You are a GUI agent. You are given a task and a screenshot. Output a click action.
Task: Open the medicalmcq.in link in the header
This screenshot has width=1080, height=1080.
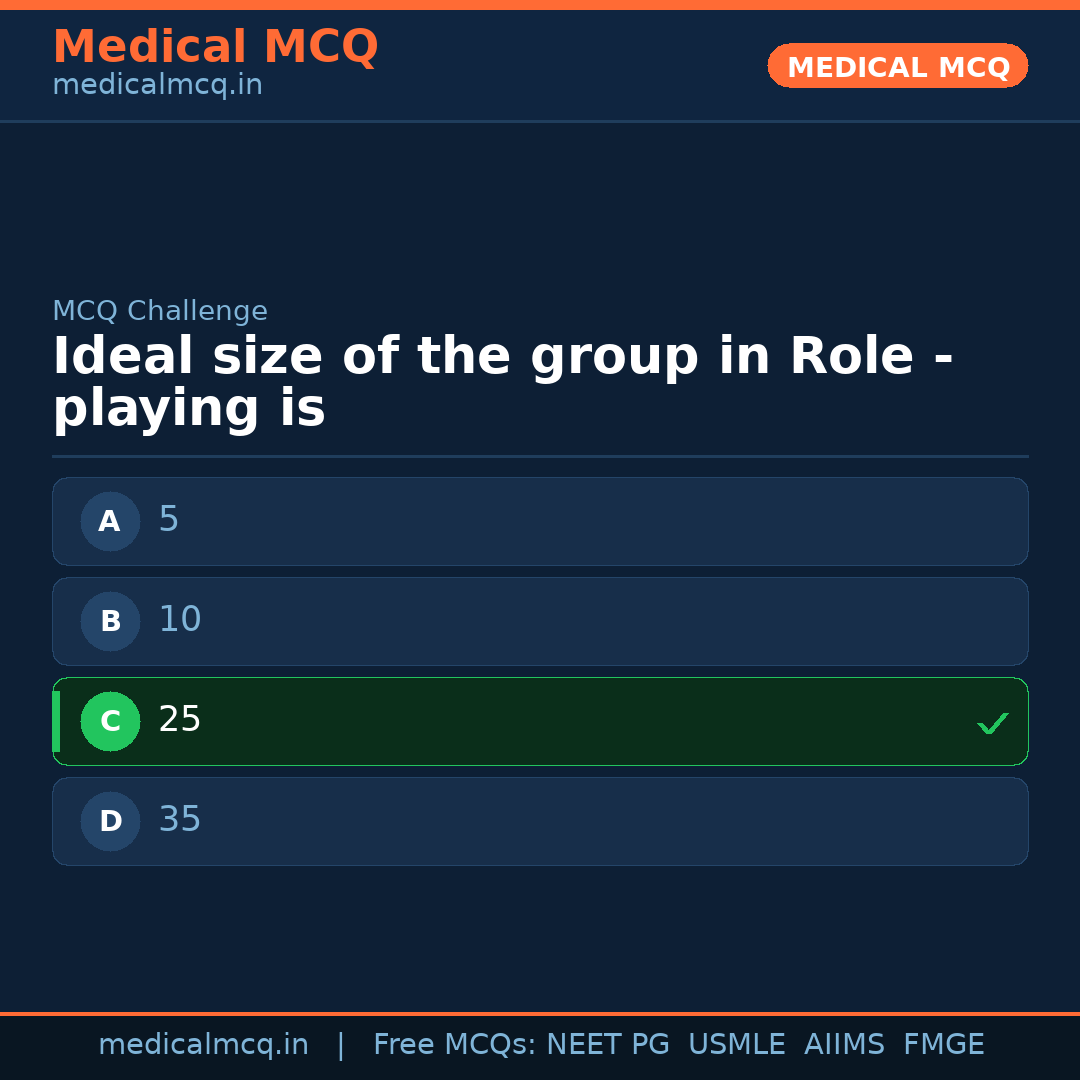tap(157, 84)
